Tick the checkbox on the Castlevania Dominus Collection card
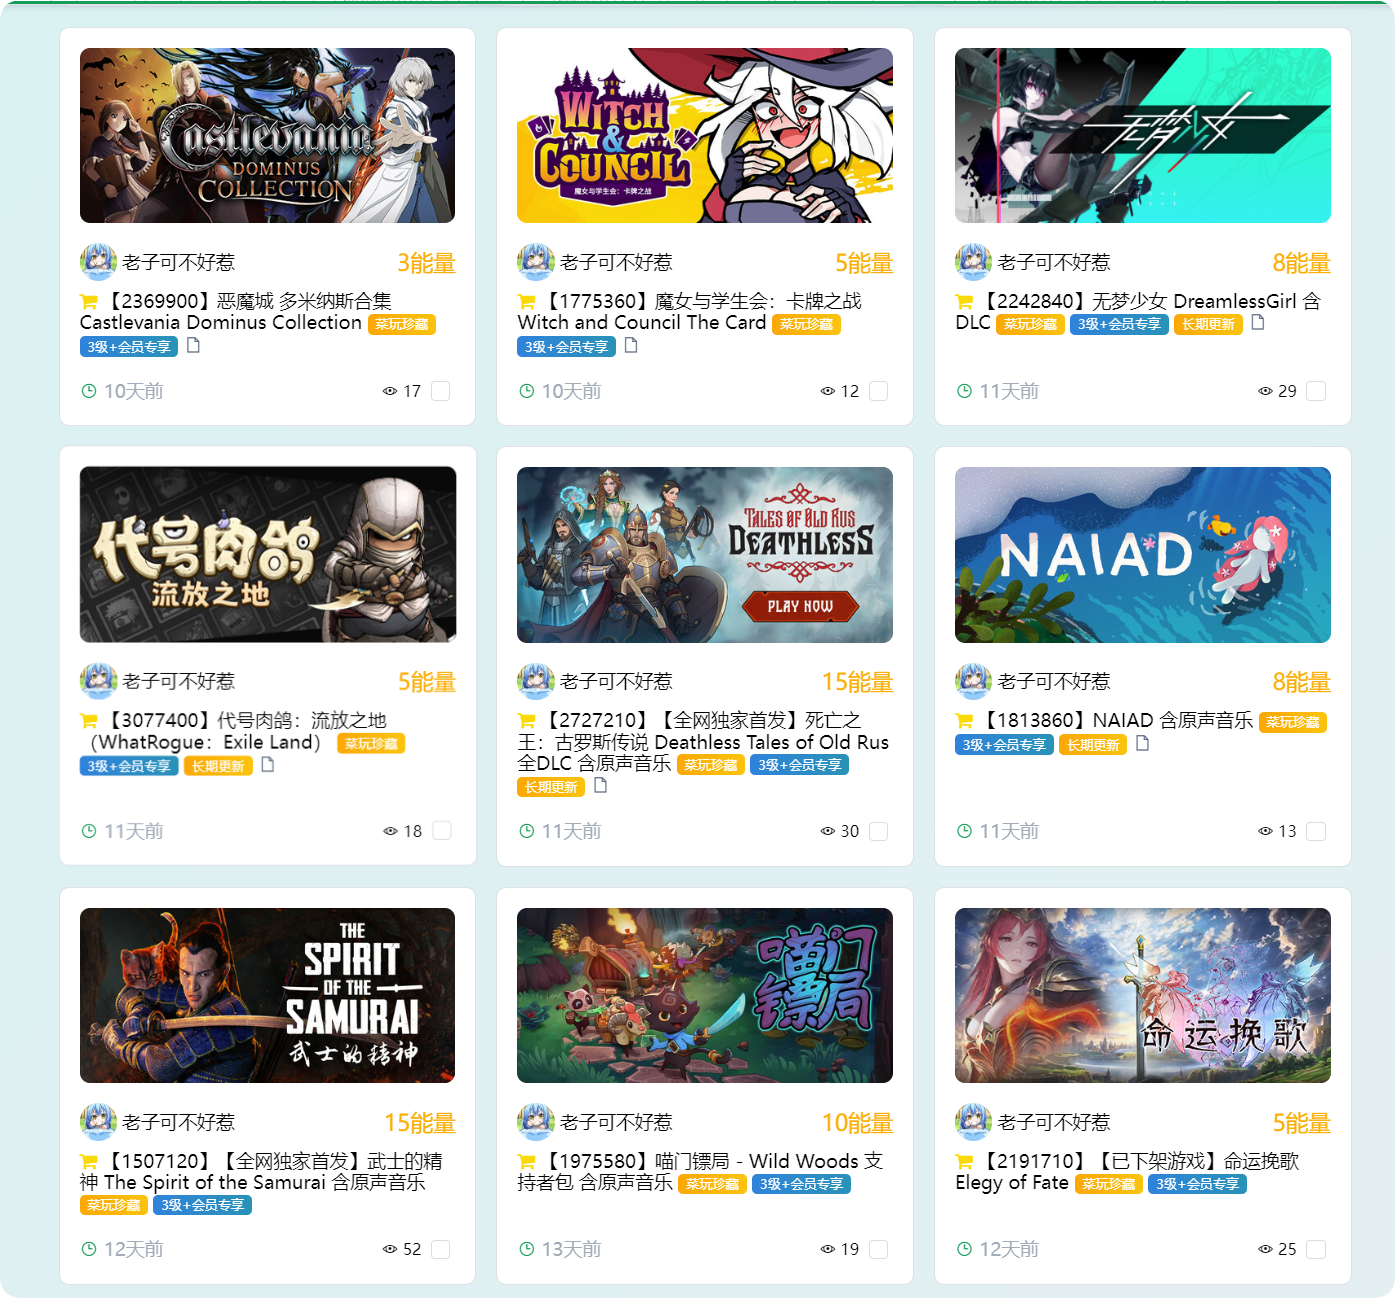The width and height of the screenshot is (1395, 1298). coord(440,391)
